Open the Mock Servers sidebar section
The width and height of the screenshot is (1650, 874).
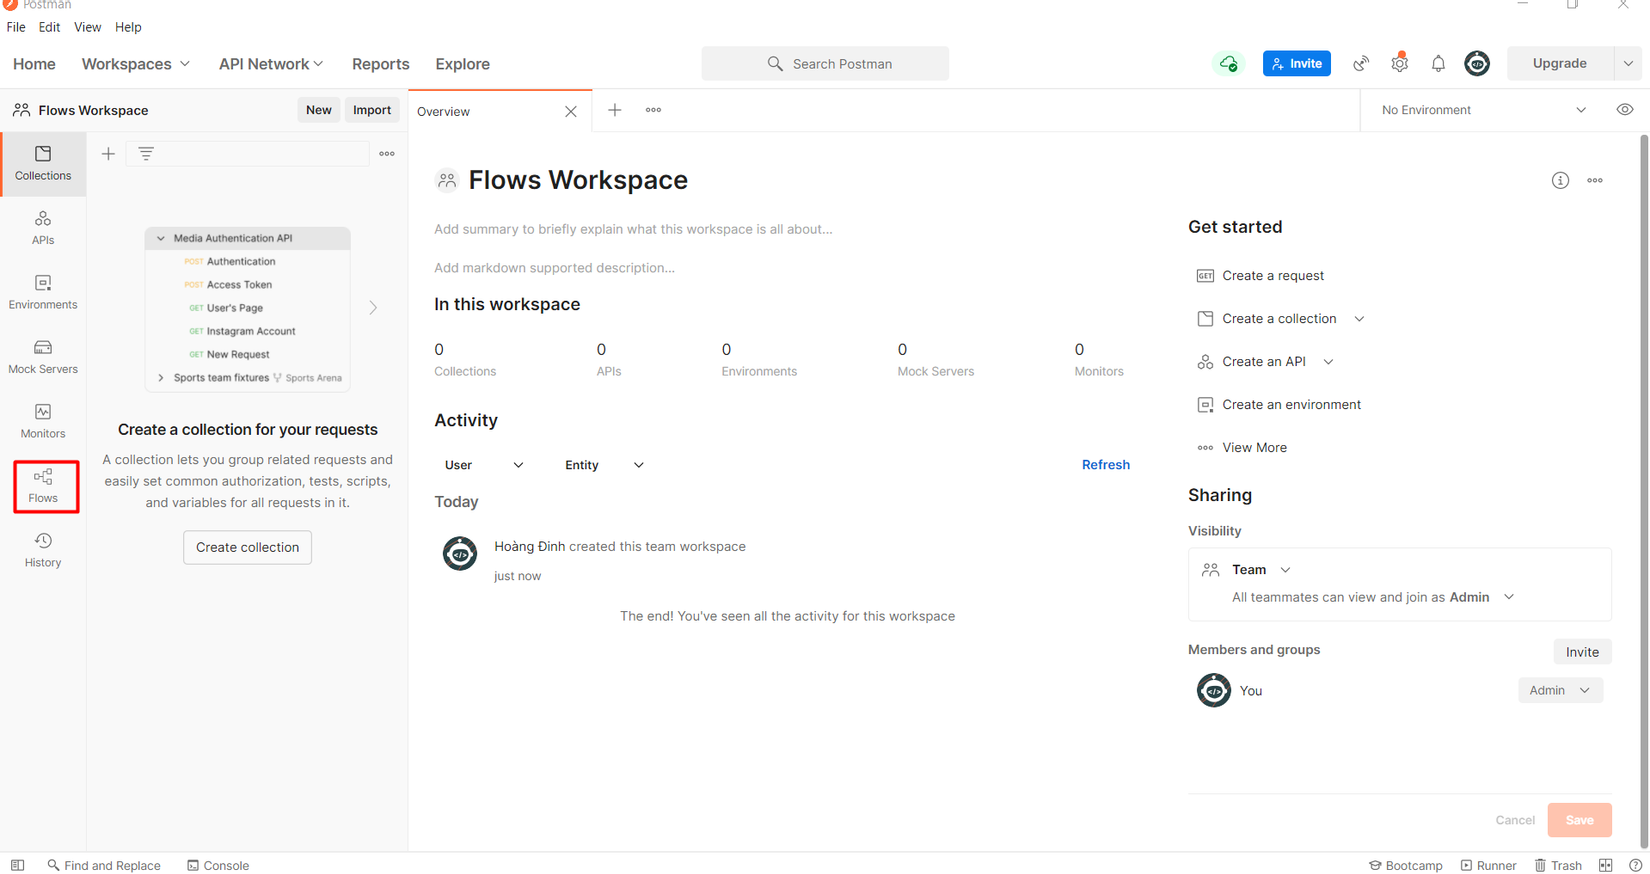(x=43, y=356)
